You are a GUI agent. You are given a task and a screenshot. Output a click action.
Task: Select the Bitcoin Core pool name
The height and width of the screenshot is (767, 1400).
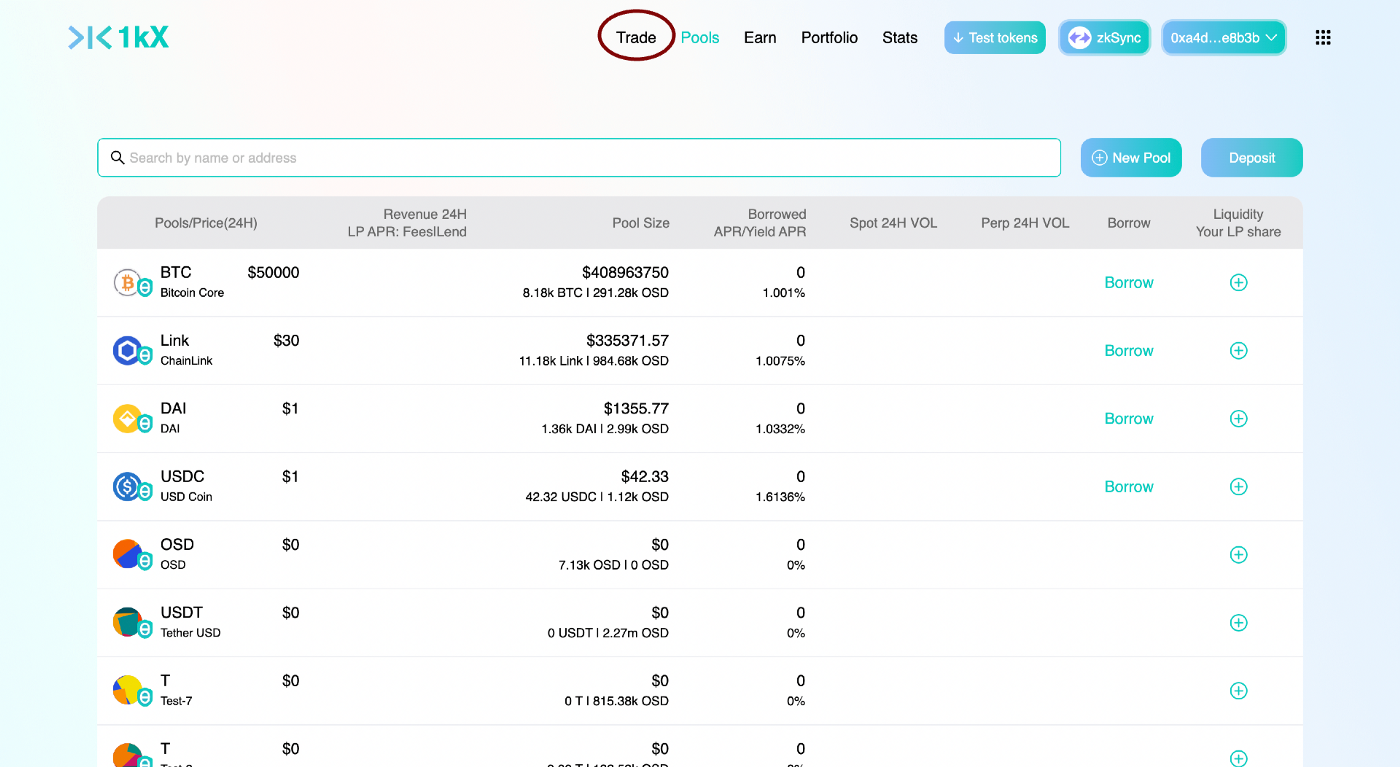tap(192, 293)
